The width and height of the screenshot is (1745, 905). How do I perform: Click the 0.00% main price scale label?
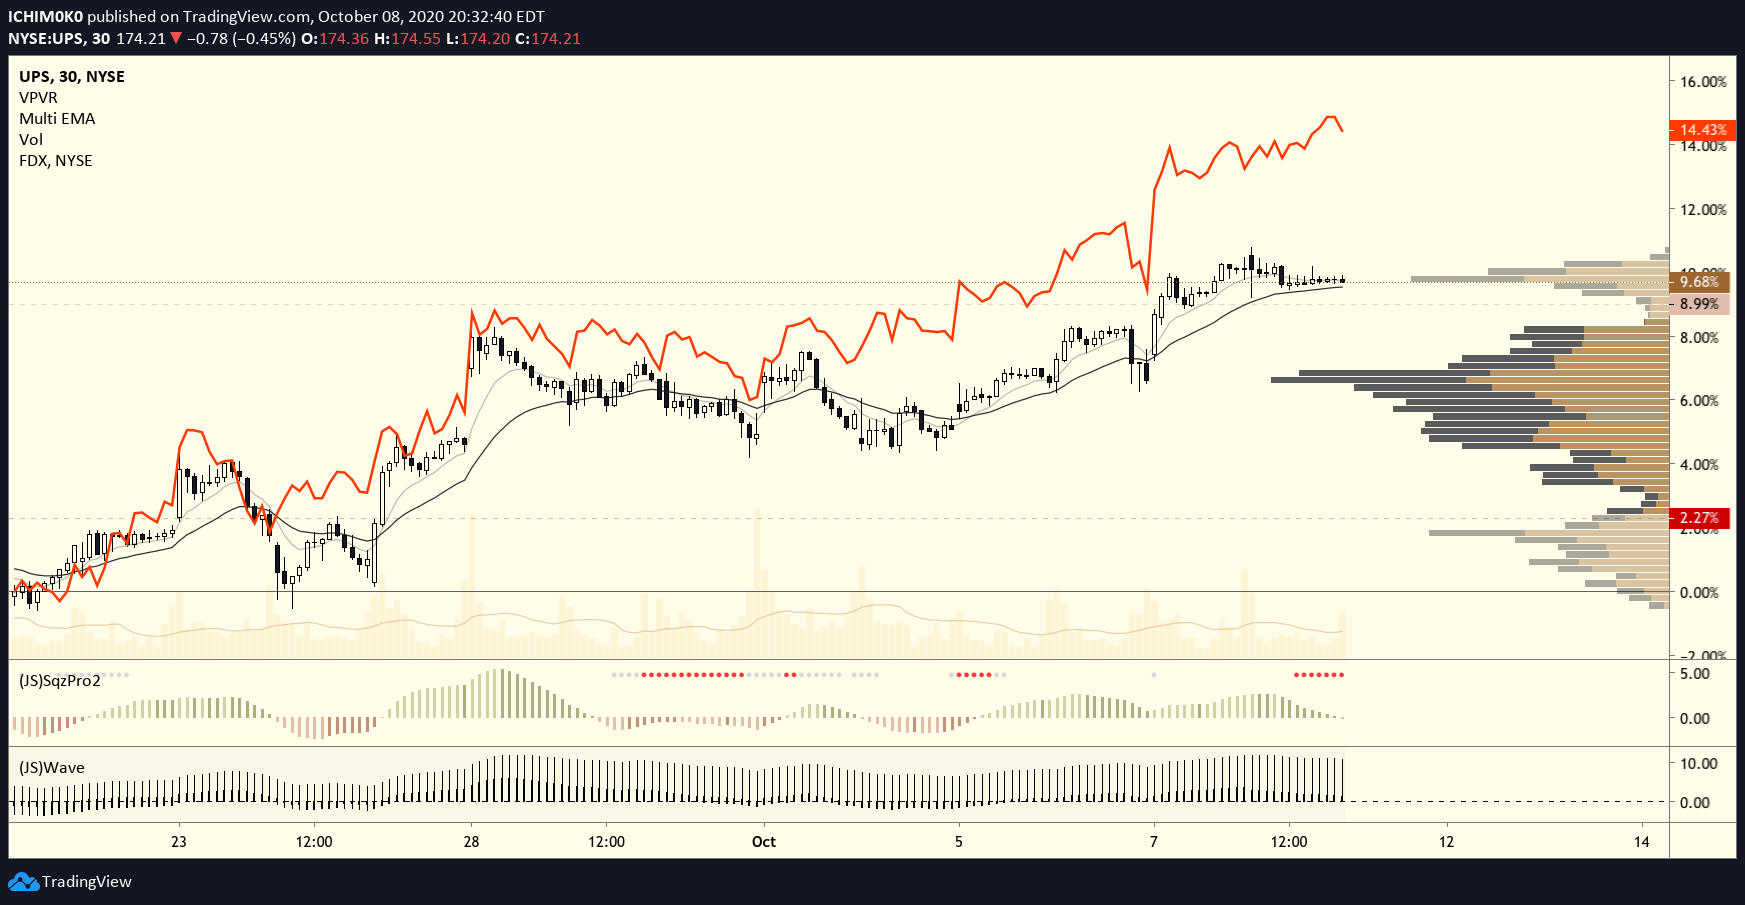click(x=1700, y=593)
